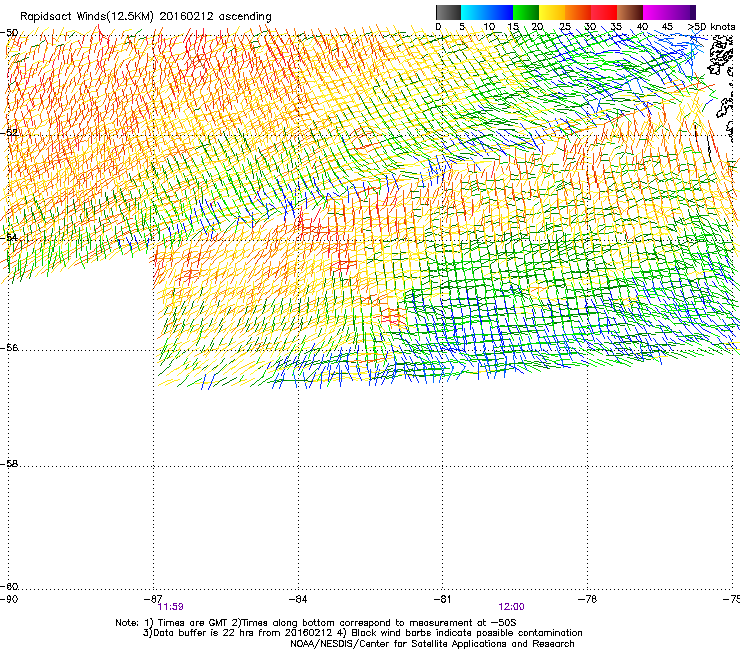This screenshot has width=740, height=650.
Task: Click the '10' label under the legend
Action: 489,27
